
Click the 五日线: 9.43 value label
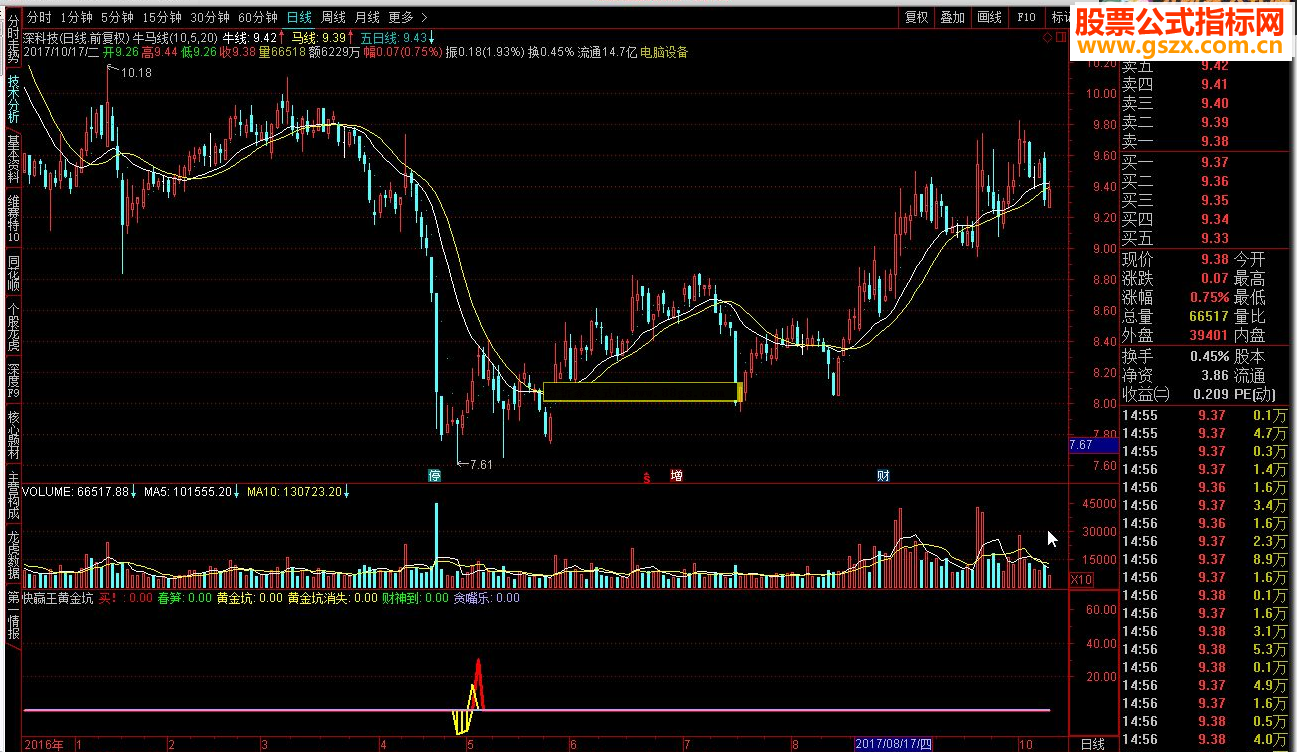point(395,37)
